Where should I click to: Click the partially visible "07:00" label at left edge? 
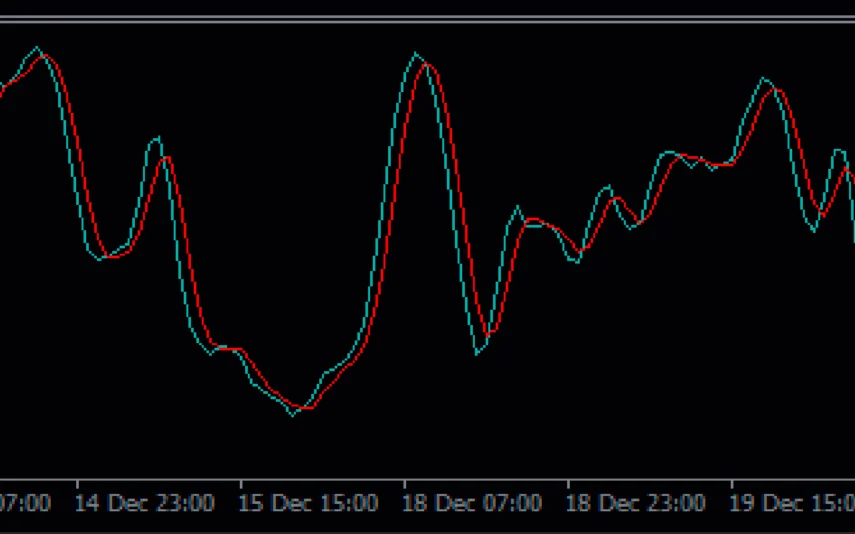(x=25, y=503)
